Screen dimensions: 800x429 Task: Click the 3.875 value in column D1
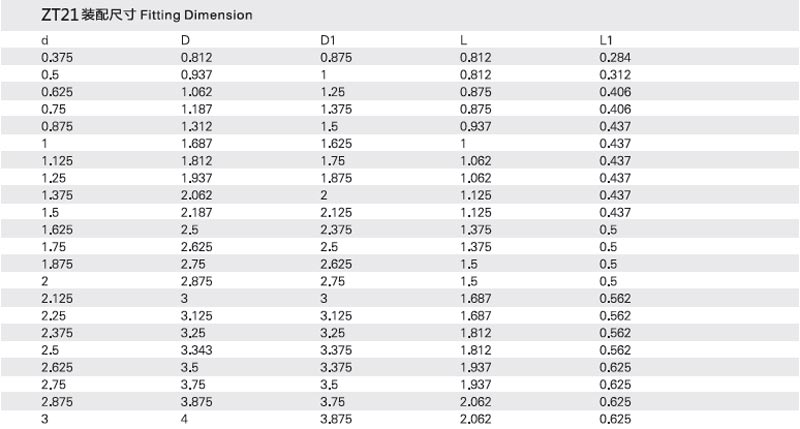pyautogui.click(x=336, y=420)
